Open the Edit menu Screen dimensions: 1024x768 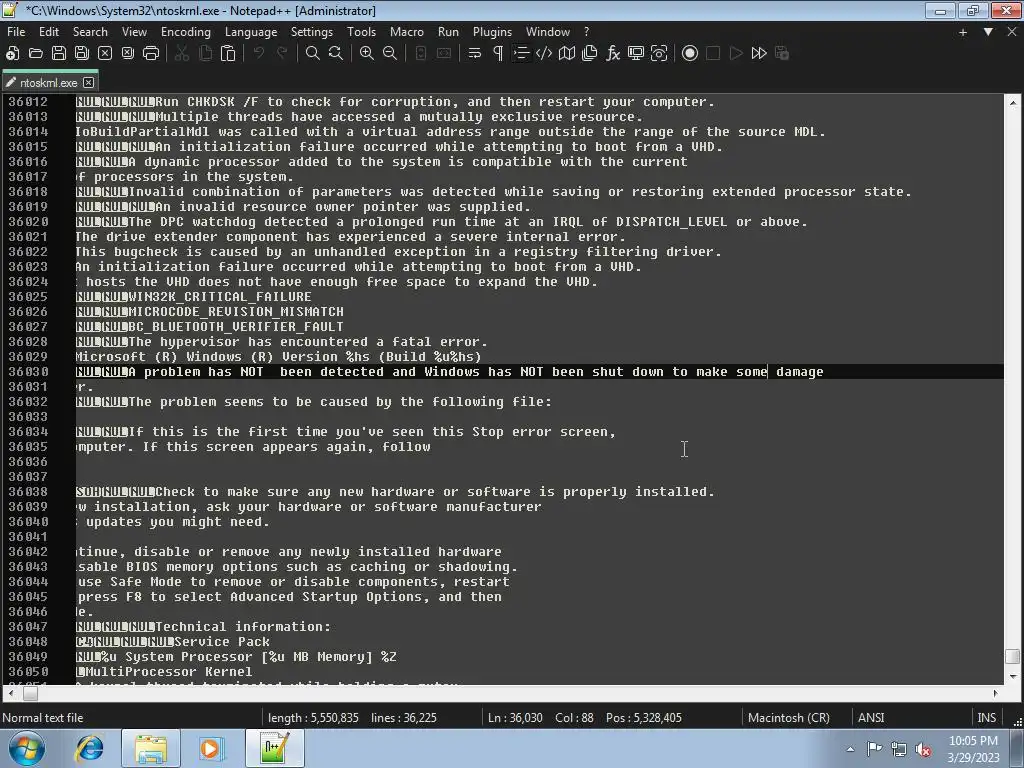(48, 32)
